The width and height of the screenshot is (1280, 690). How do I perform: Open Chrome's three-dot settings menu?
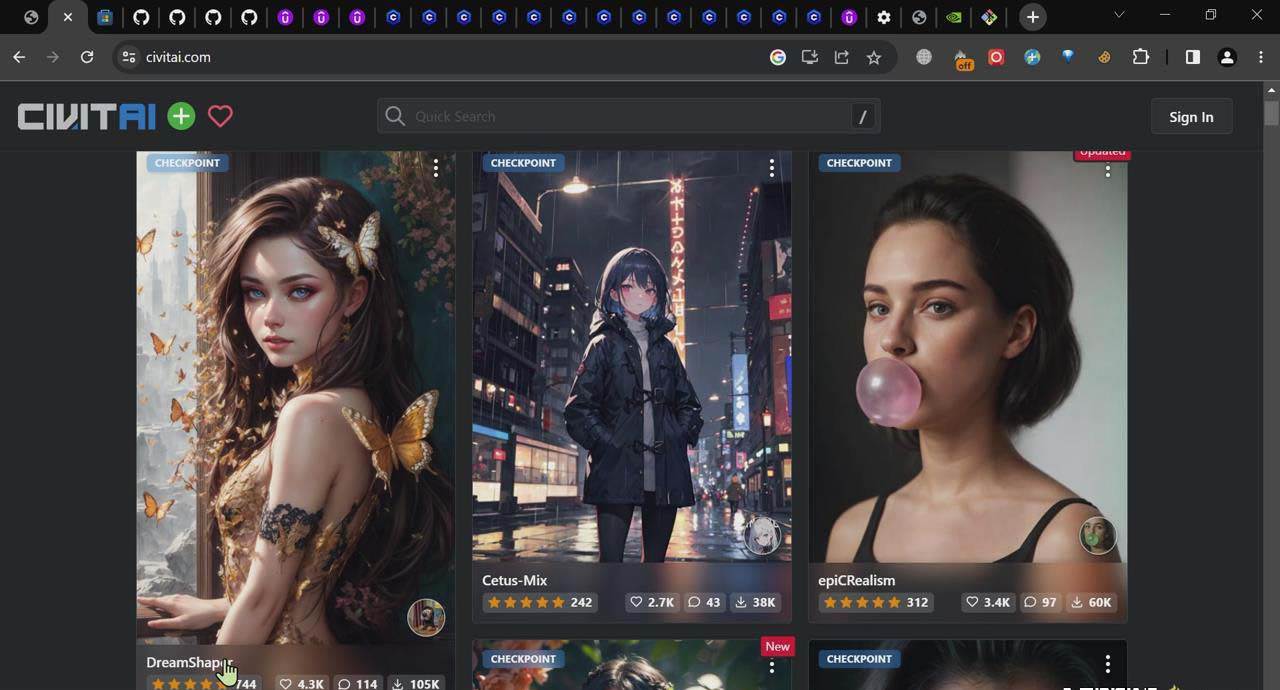point(1260,57)
